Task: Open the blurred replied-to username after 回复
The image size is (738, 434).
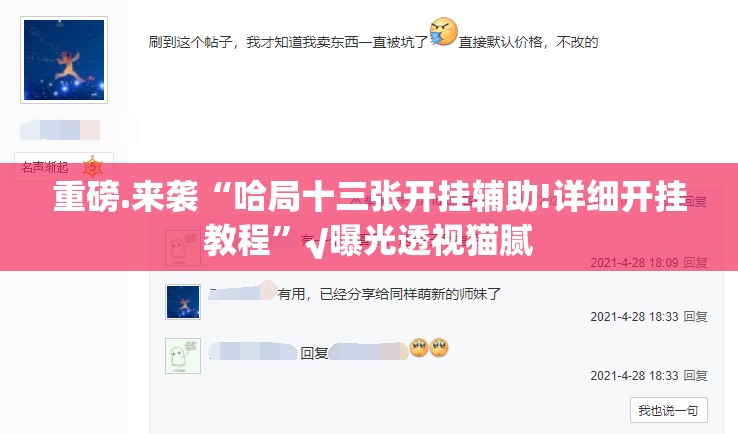Action: point(368,352)
